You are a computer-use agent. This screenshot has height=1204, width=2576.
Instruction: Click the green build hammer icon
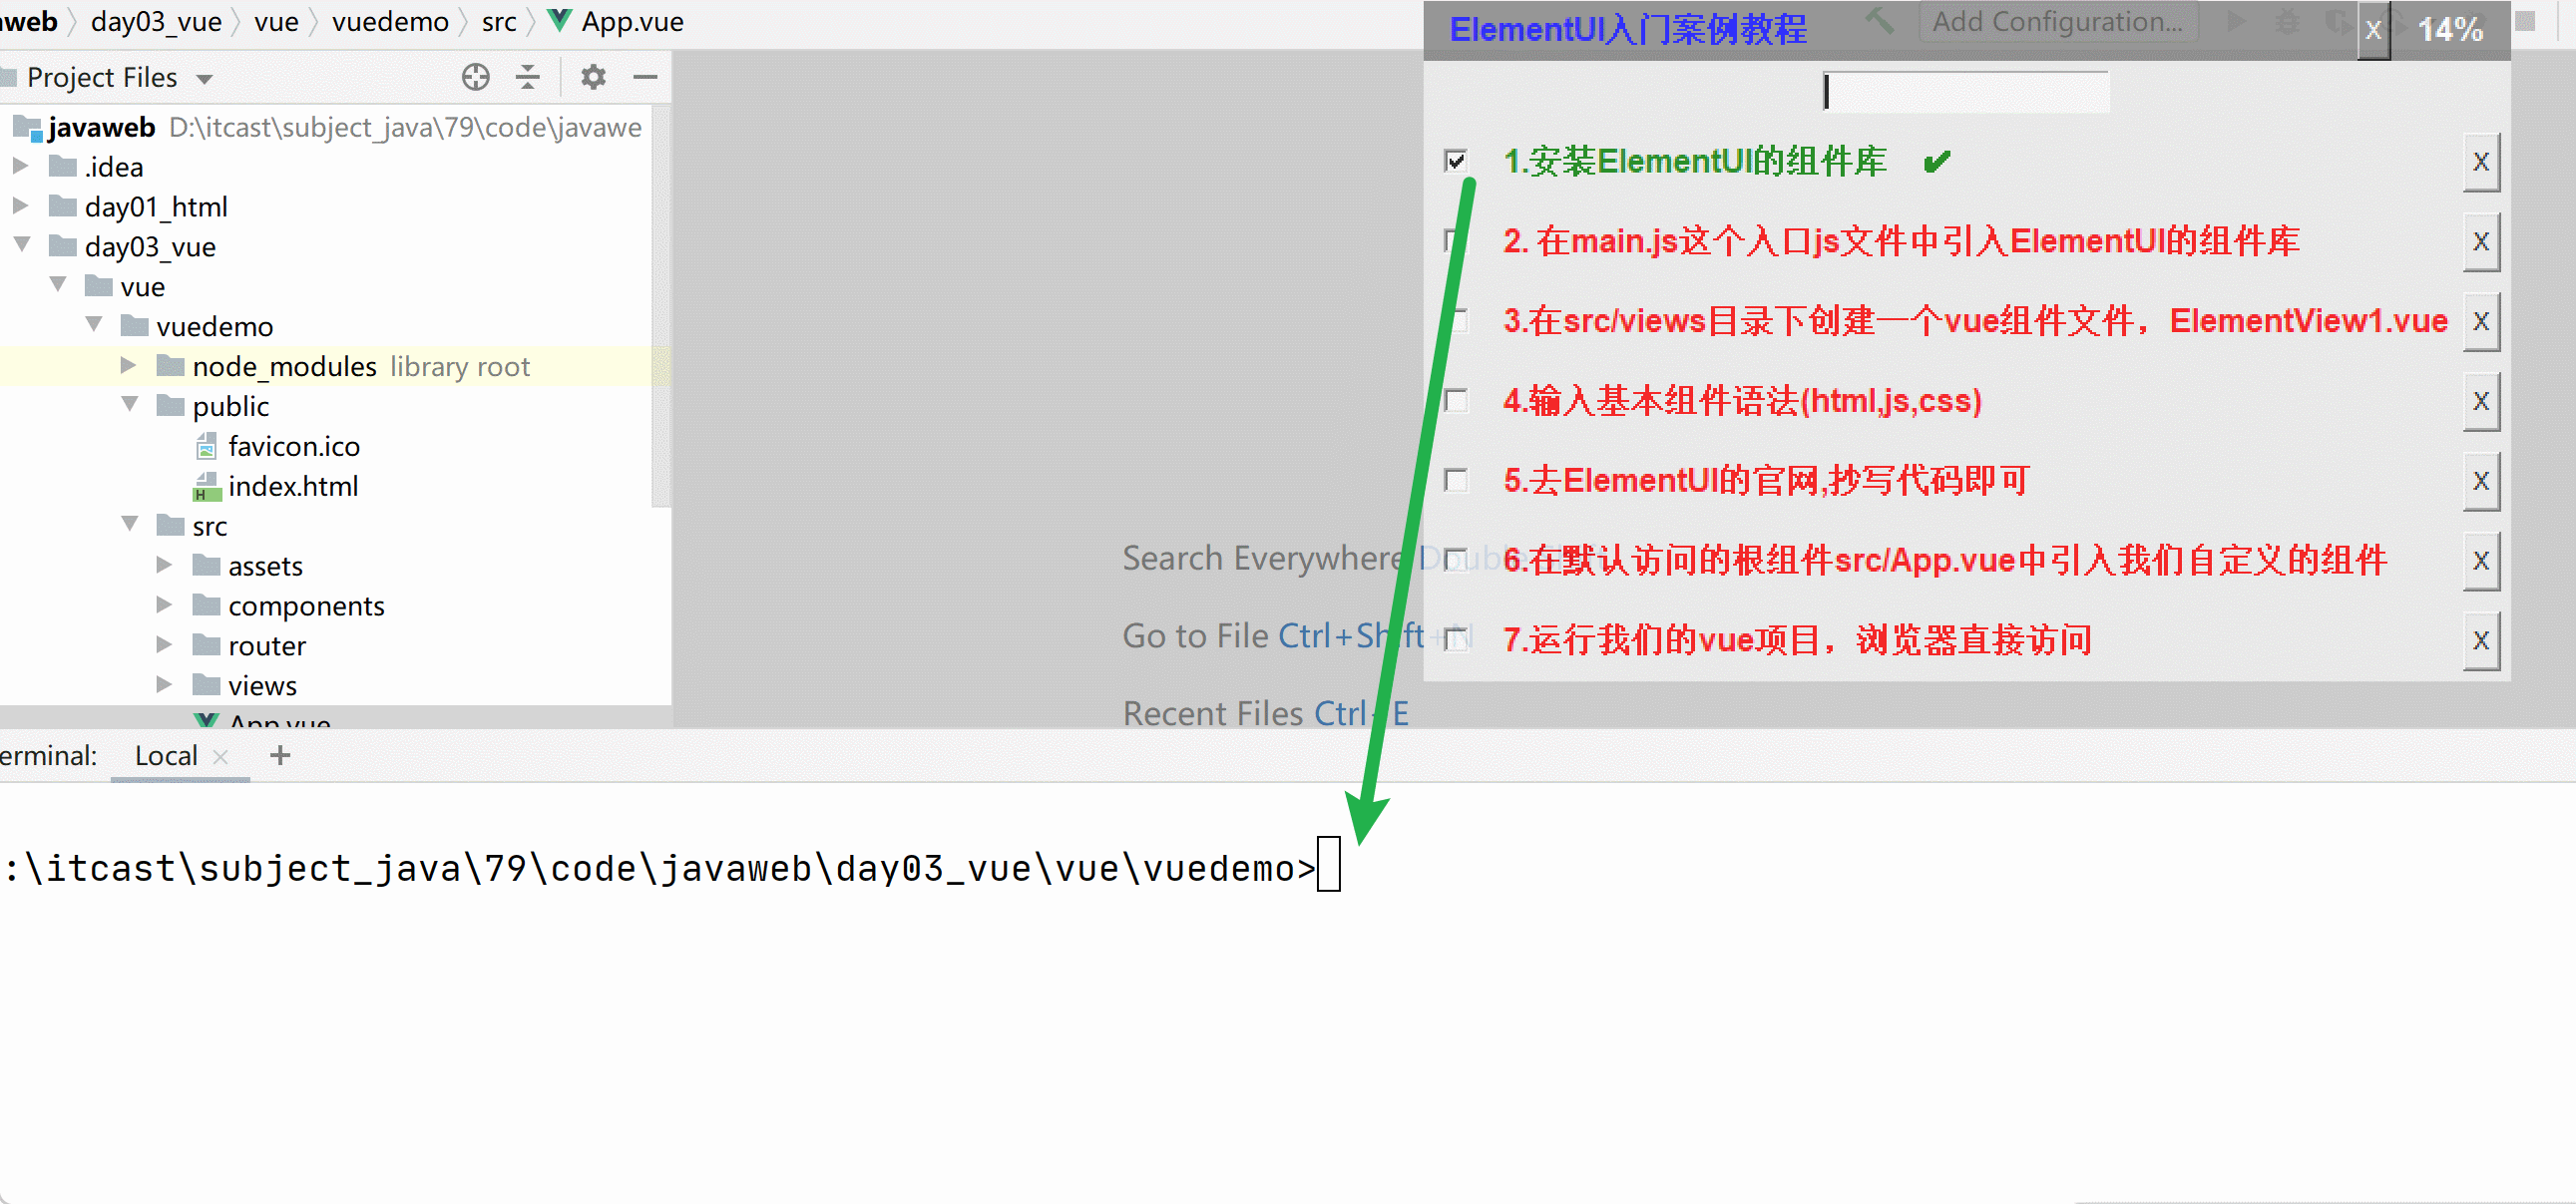(x=1879, y=20)
